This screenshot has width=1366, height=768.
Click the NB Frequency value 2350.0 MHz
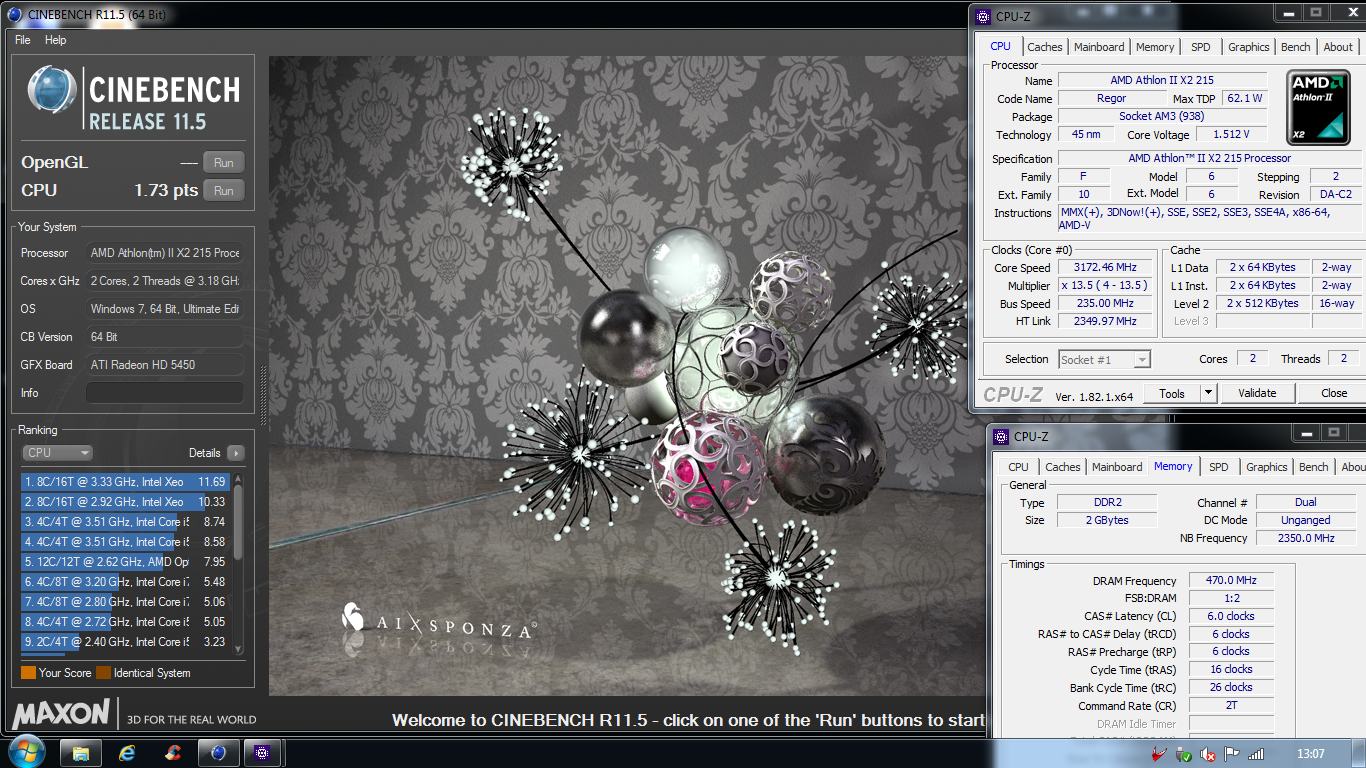1306,538
